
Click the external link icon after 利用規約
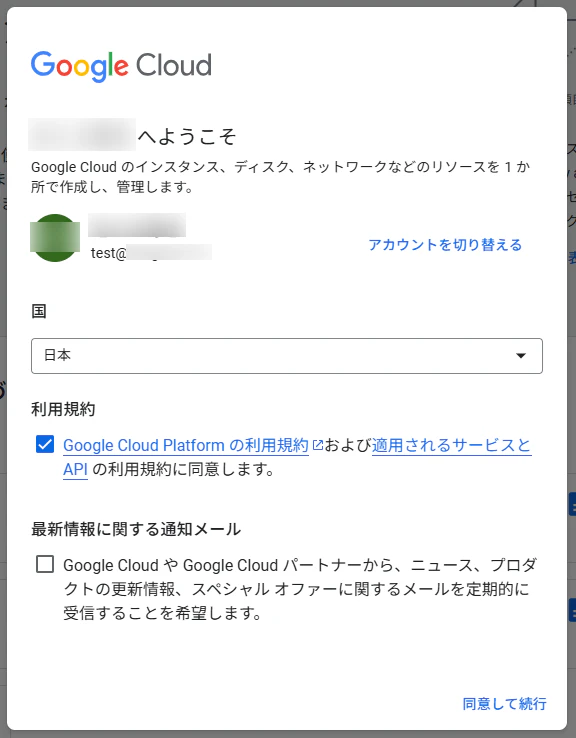coord(318,445)
